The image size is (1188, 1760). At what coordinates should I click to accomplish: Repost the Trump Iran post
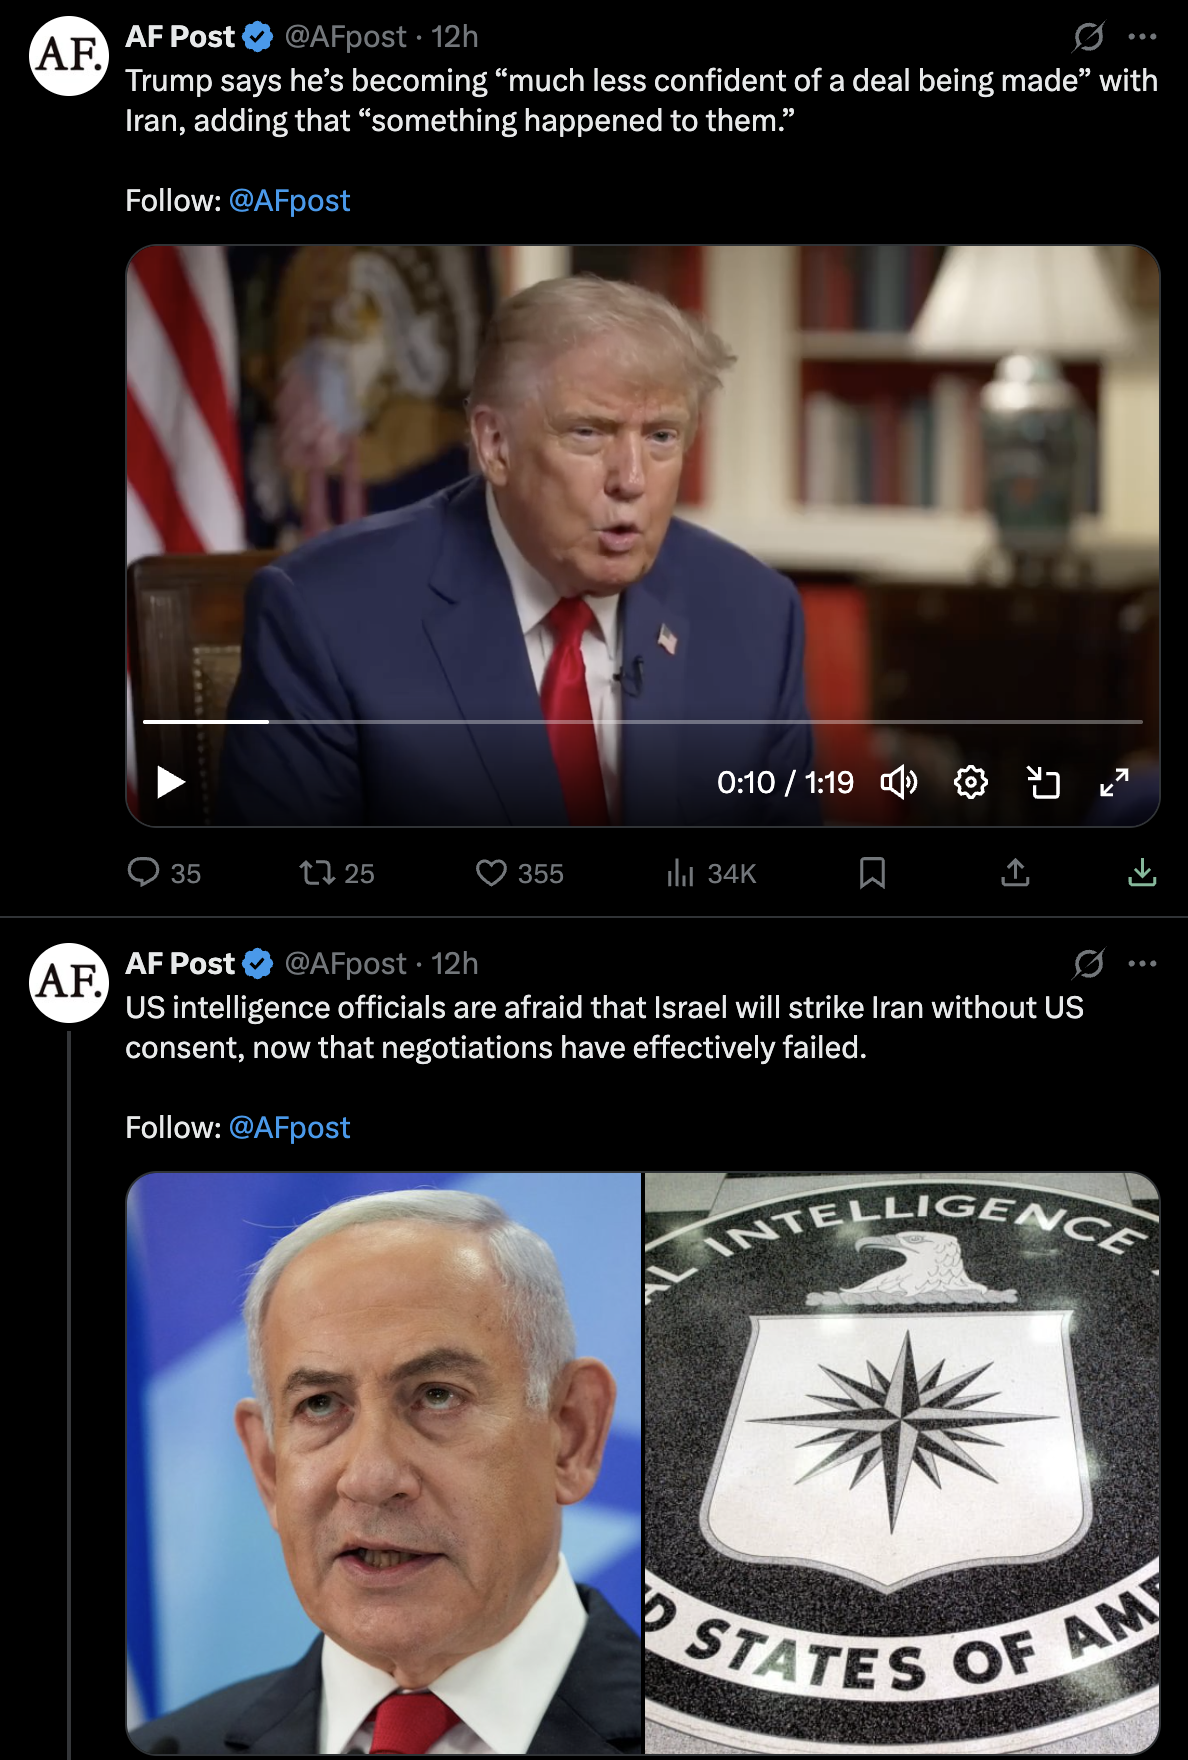point(337,873)
